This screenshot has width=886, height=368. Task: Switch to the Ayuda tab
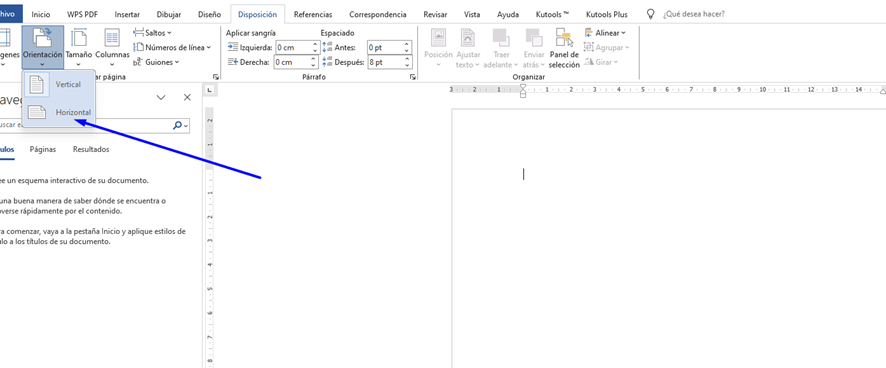click(508, 14)
